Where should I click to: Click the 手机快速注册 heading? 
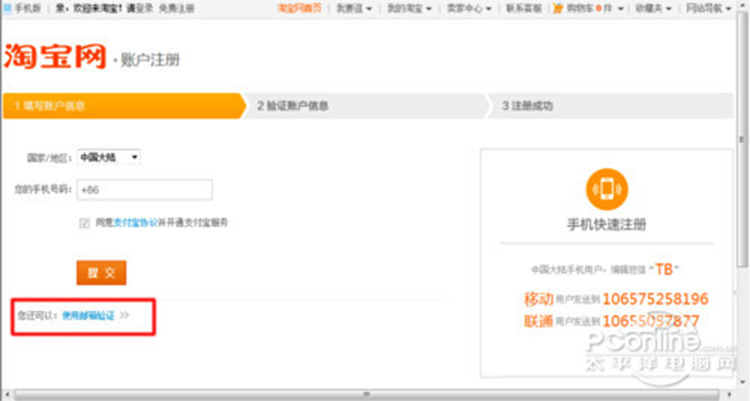coord(607,224)
